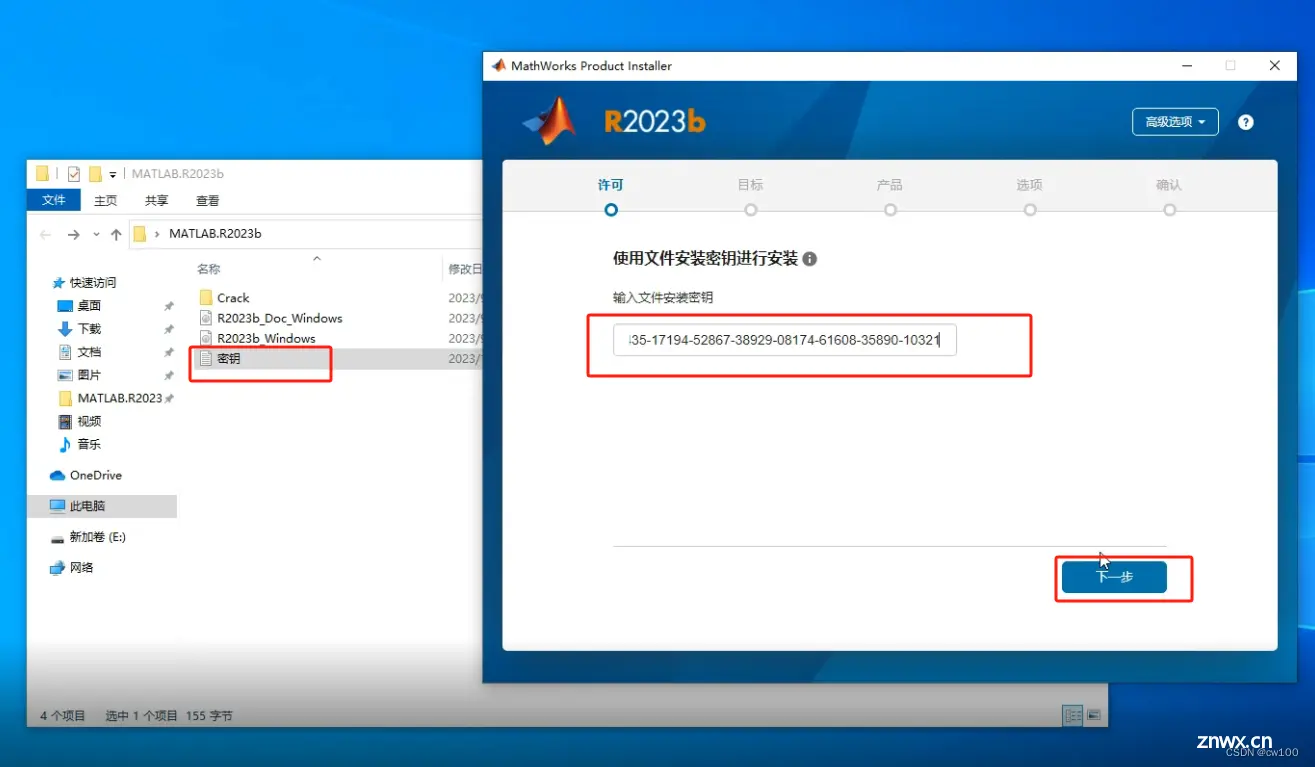Minimize the MathWorks Product Installer window
The width and height of the screenshot is (1315, 767).
pos(1187,66)
